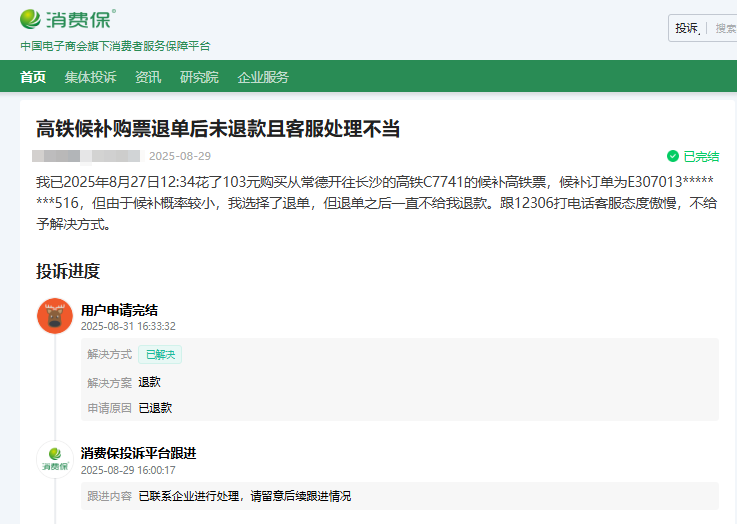Switch to the 资讯 section
737x524 pixels.
(x=148, y=77)
